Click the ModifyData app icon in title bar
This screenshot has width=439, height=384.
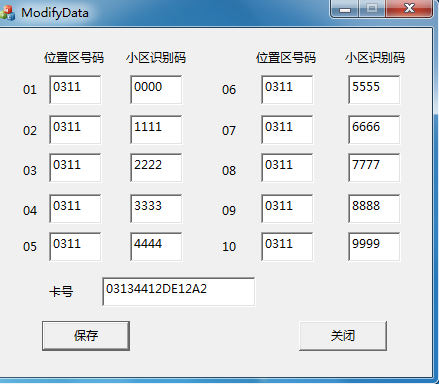pyautogui.click(x=7, y=13)
